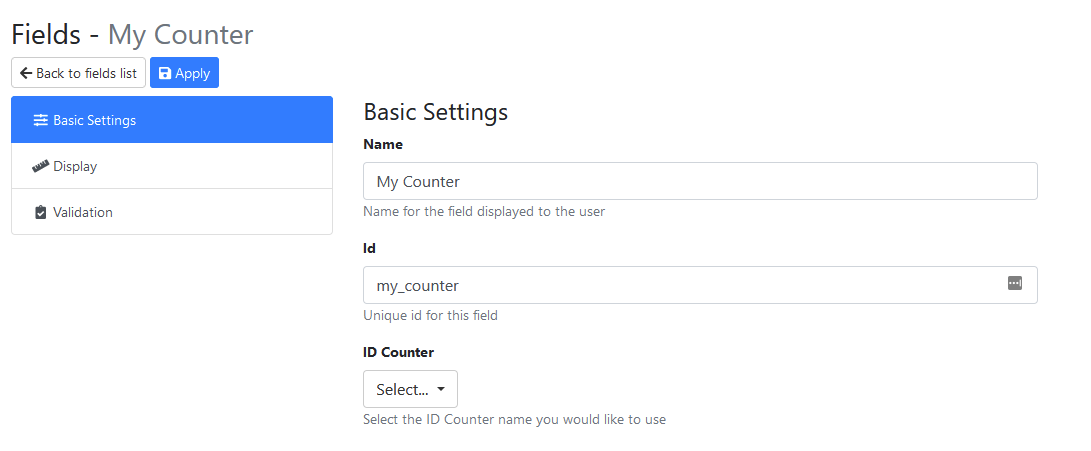The width and height of the screenshot is (1091, 451).
Task: Click the bold Id field label
Action: pyautogui.click(x=369, y=248)
